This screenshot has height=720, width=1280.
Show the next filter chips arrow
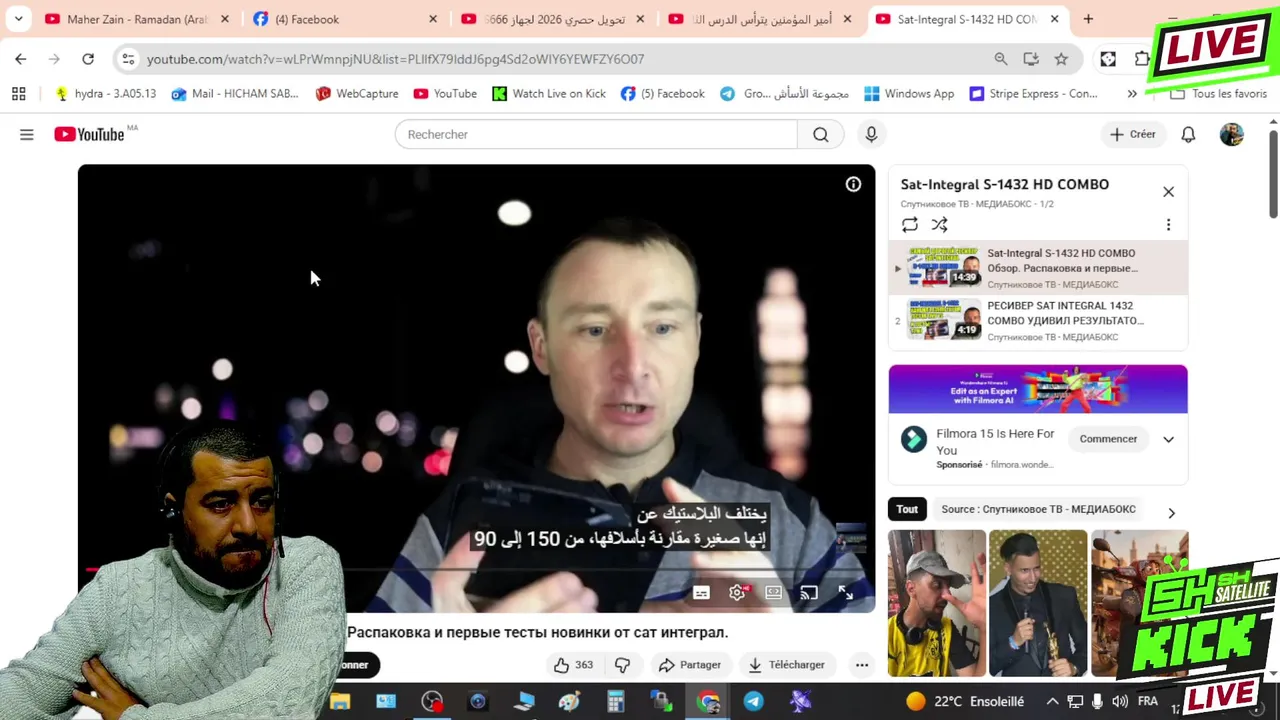(x=1171, y=513)
